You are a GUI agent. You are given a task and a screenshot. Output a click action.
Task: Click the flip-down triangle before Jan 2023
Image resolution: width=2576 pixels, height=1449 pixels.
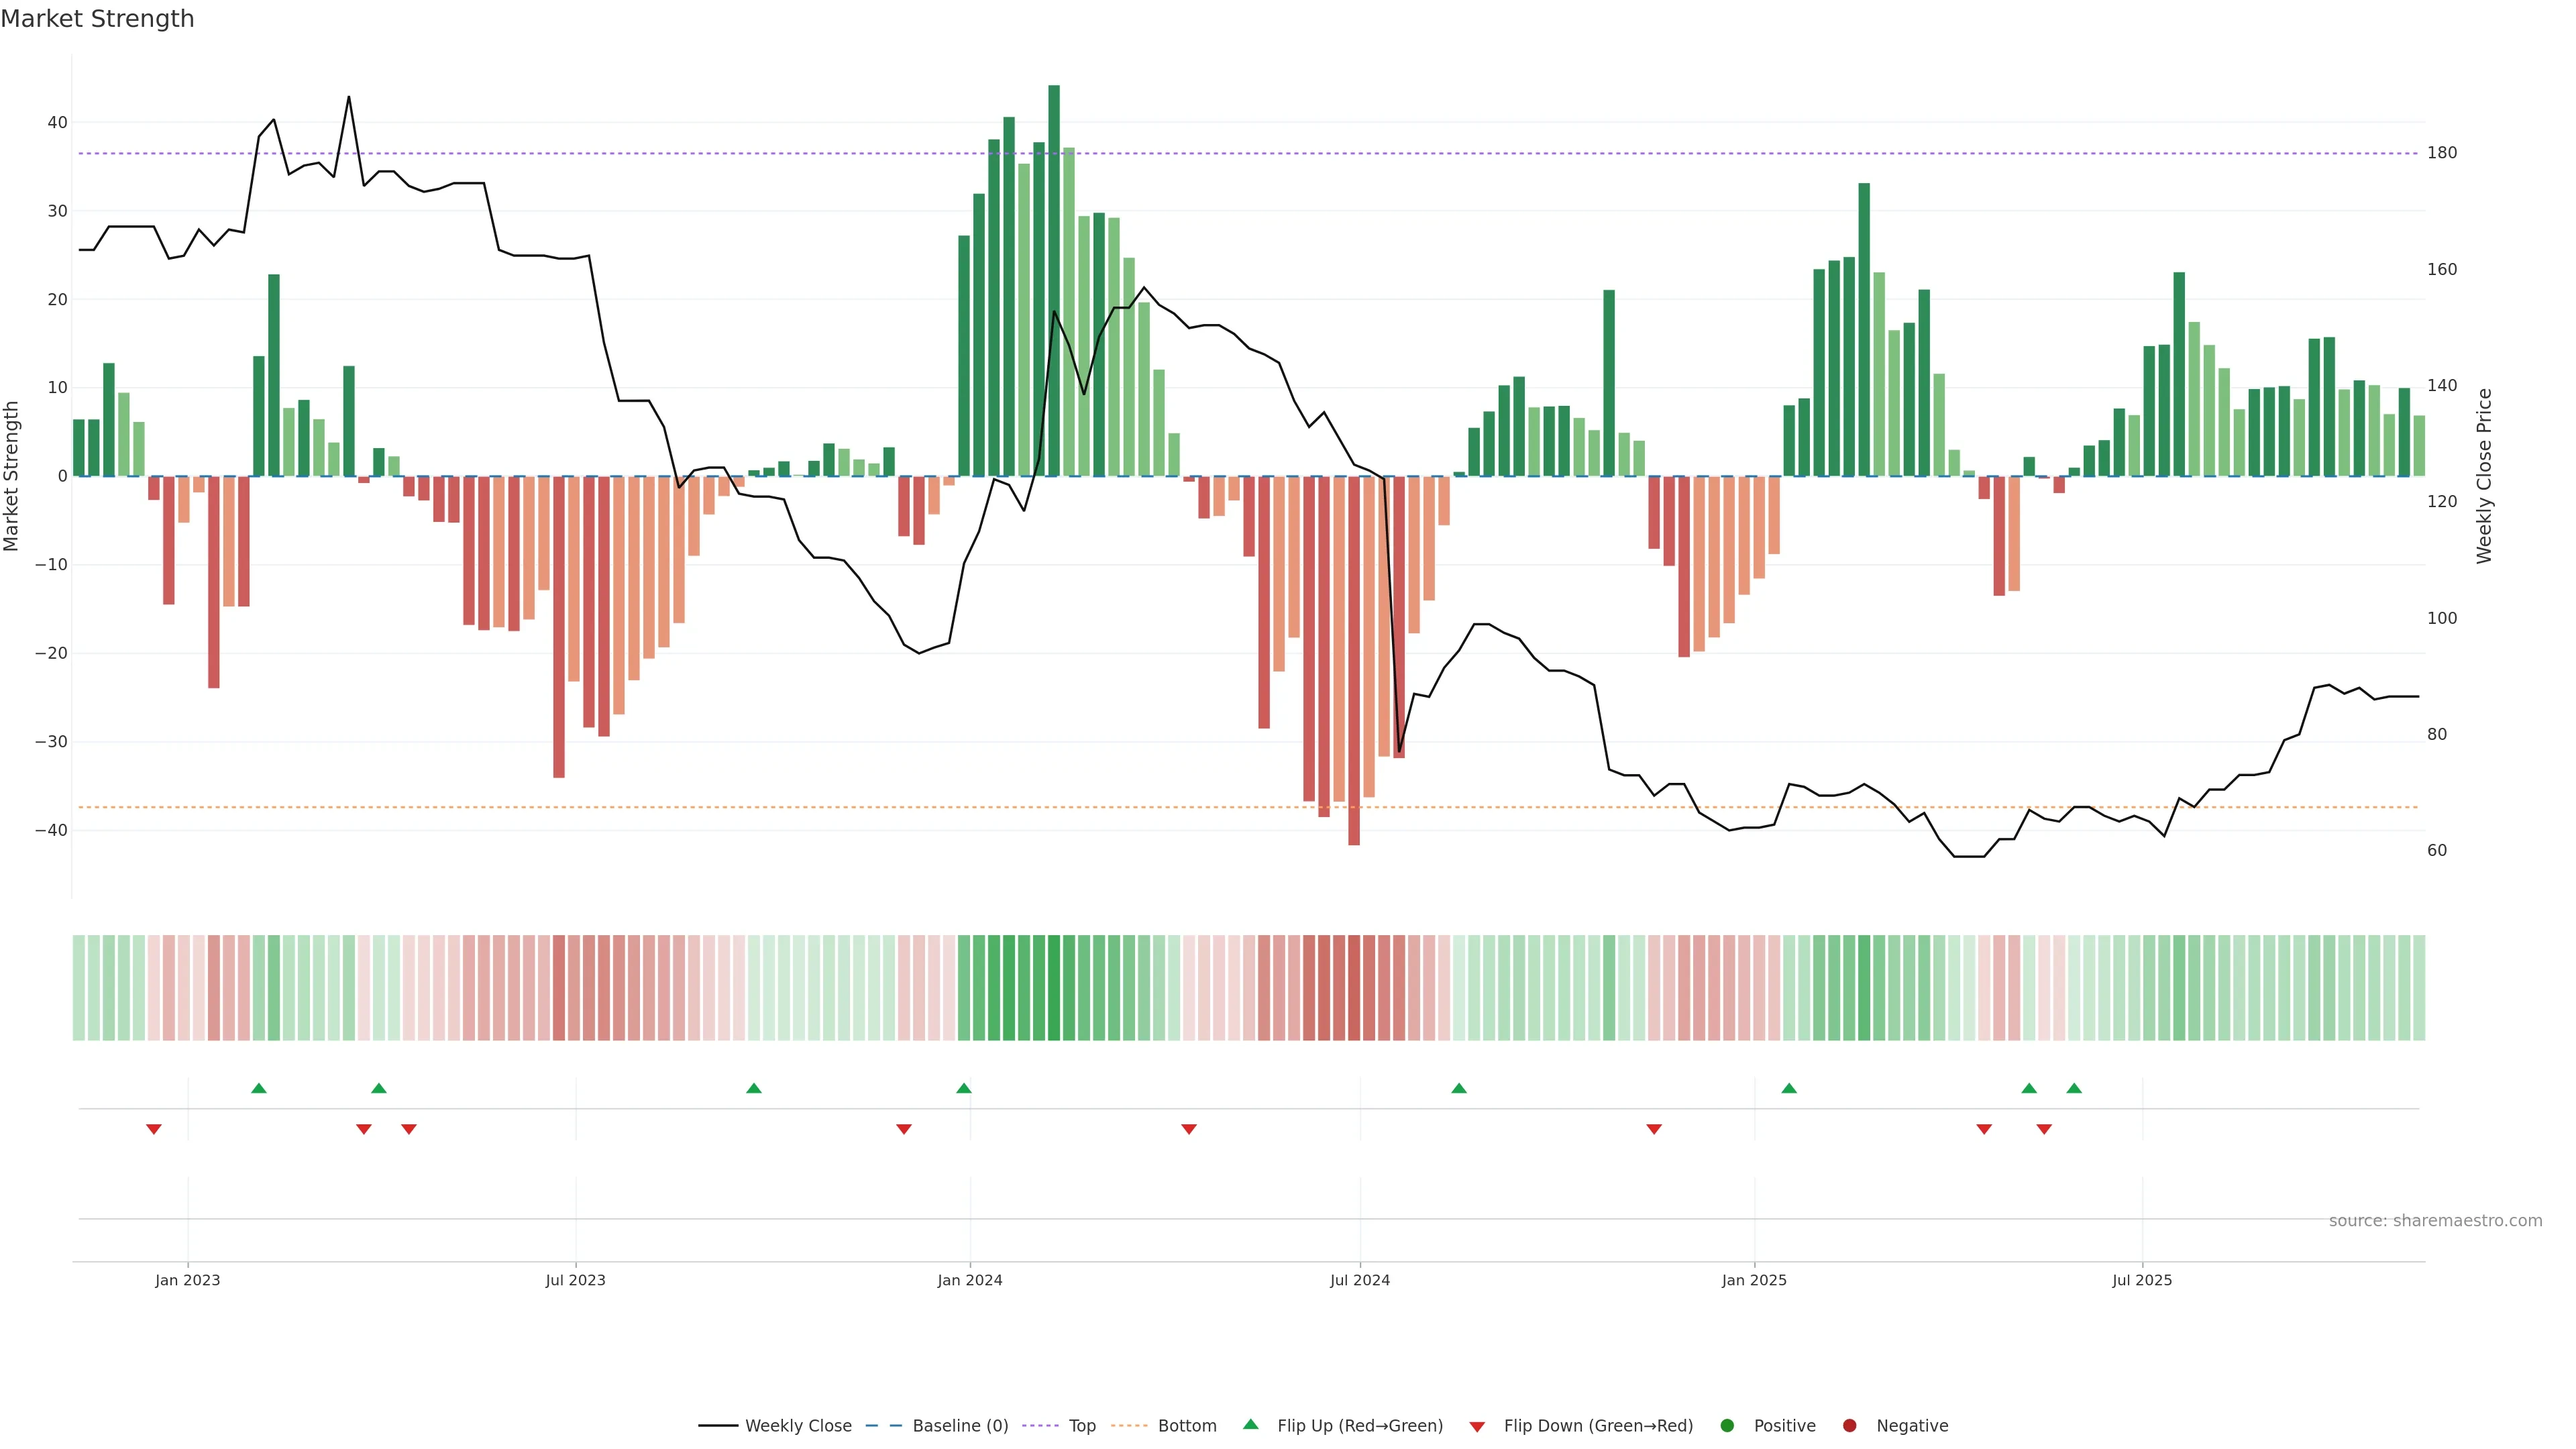click(x=154, y=1129)
